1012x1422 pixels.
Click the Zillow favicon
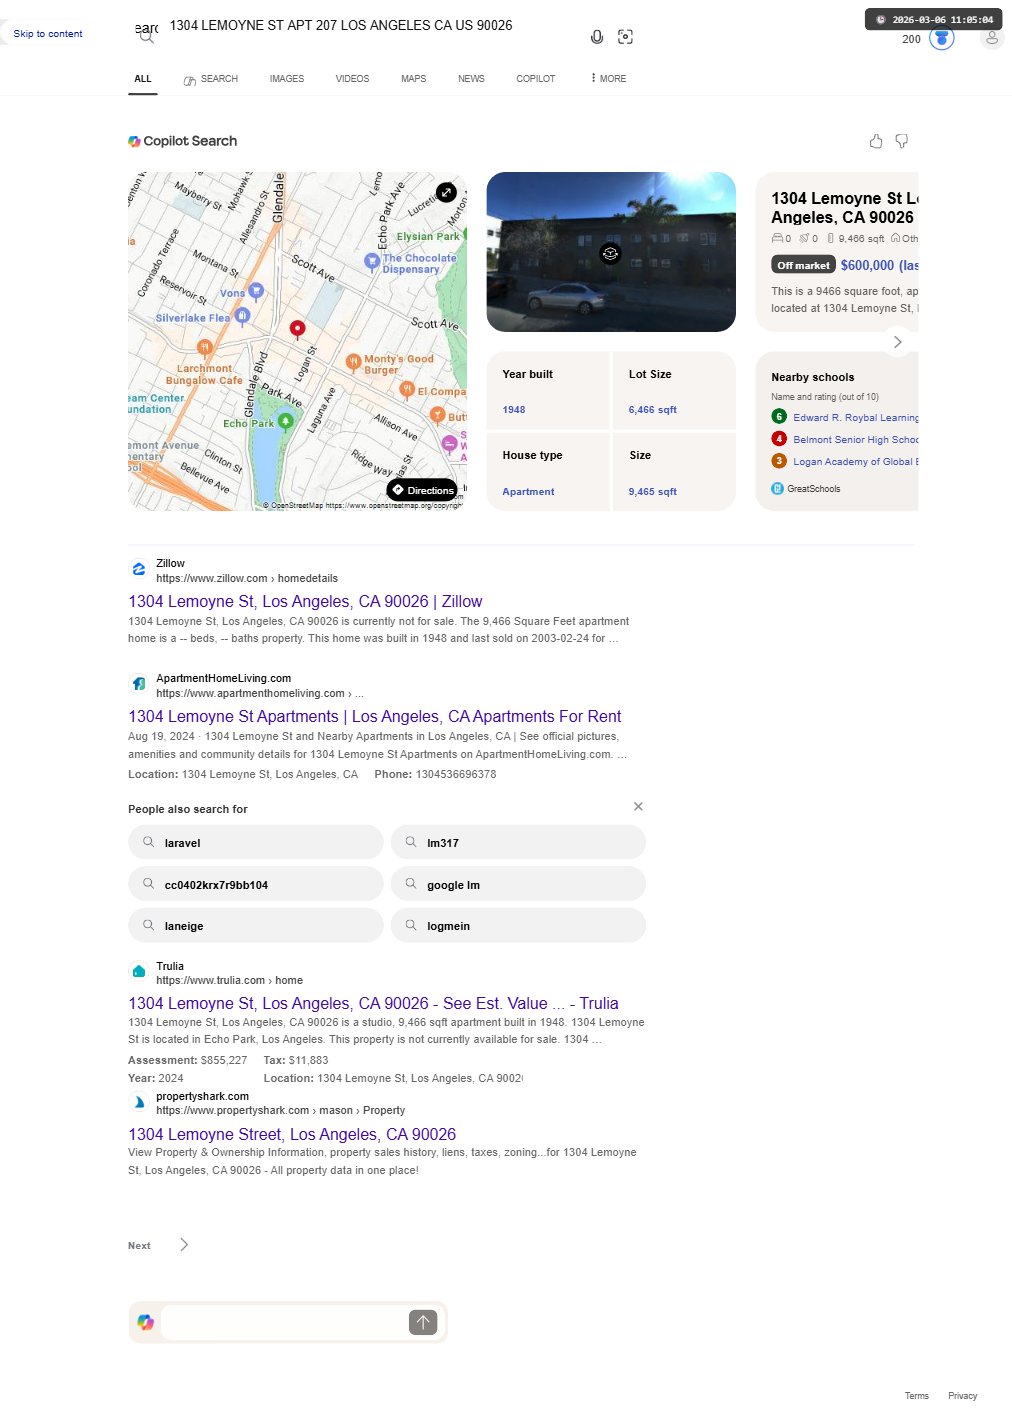pos(139,569)
